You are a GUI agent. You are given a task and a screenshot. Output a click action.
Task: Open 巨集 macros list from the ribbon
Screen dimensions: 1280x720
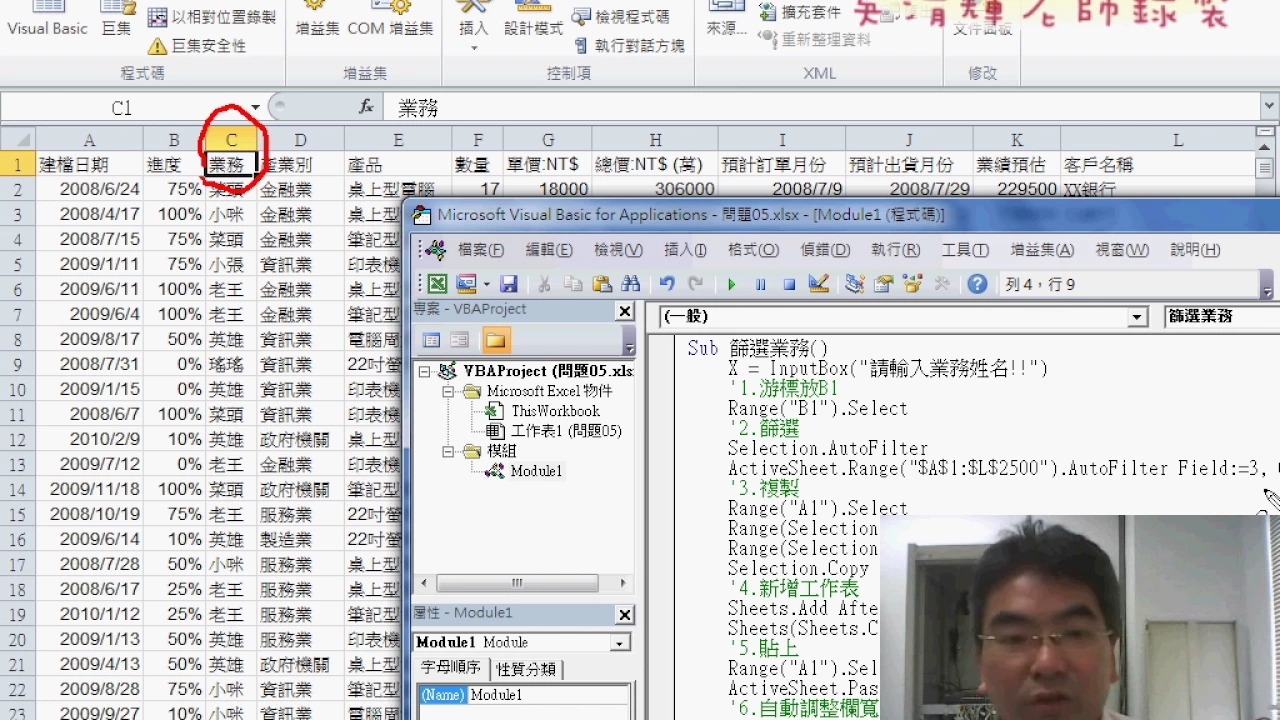[x=116, y=19]
